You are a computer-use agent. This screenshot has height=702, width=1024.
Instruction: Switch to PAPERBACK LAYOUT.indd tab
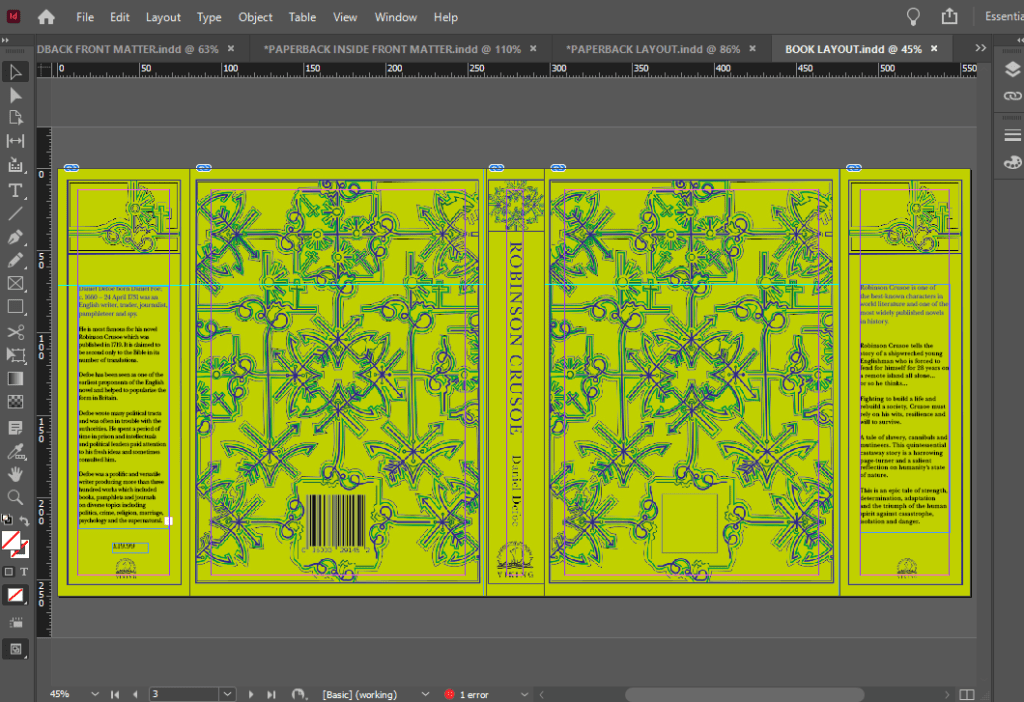tap(653, 48)
